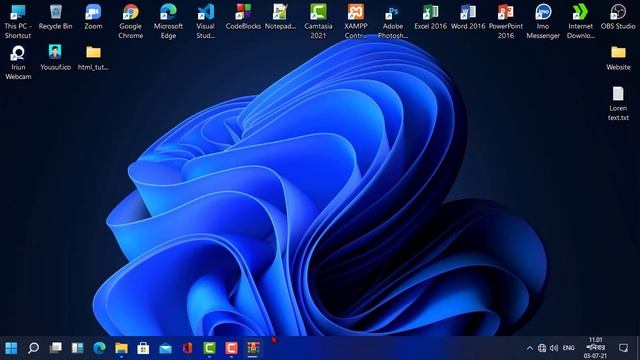Select the Zoom desktop shortcut
Screen dimensions: 640x360
pos(93,17)
